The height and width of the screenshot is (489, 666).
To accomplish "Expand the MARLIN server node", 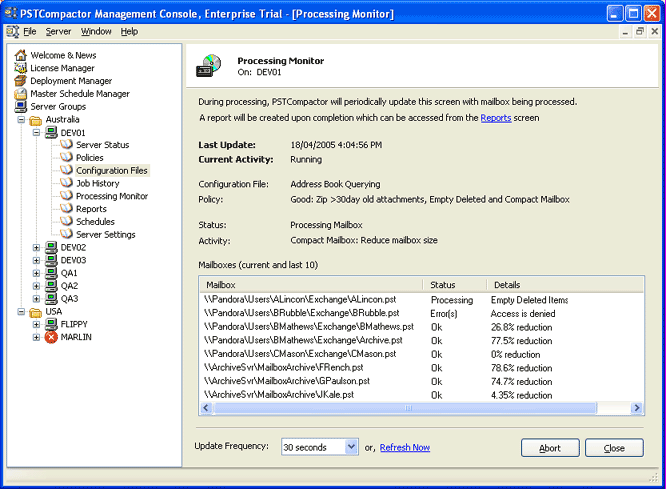I will click(37, 337).
